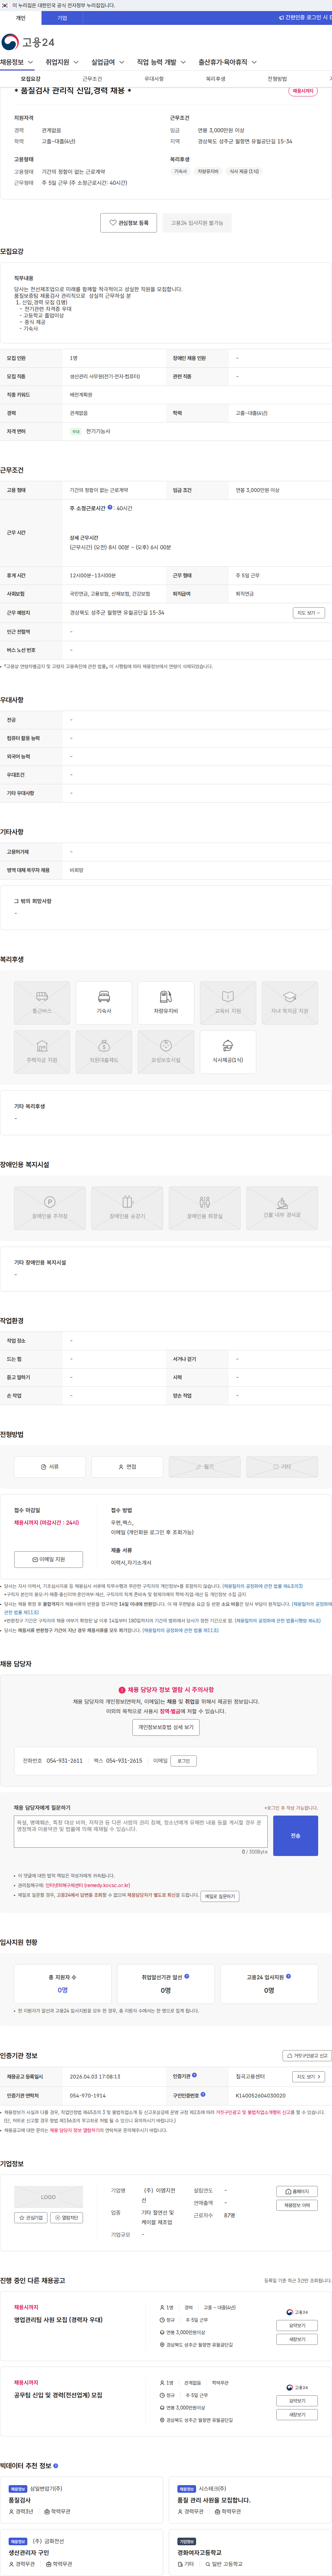Open the 경화여자고등학교 card
Screen dimensions: 332x2576
coord(250,2552)
